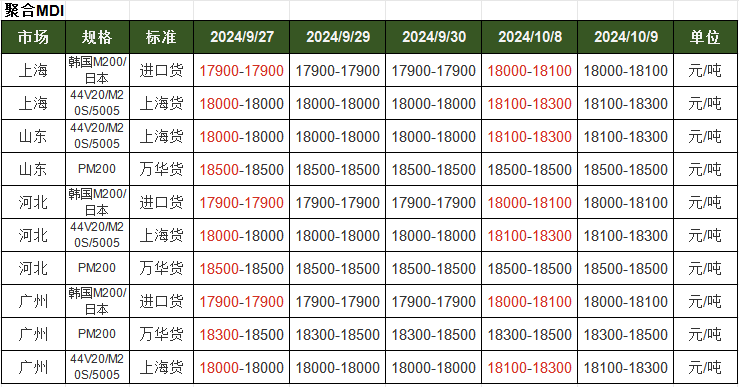The height and width of the screenshot is (387, 739).
Task: Select the 标准 column header
Action: click(x=161, y=37)
